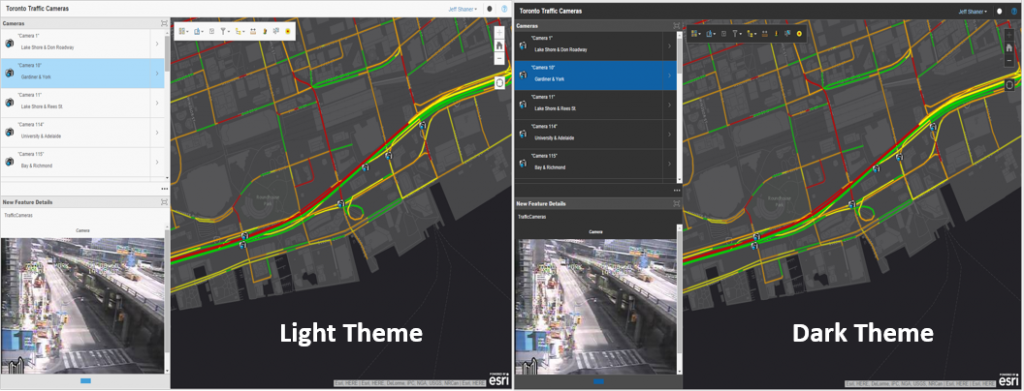The height and width of the screenshot is (391, 1024).
Task: Click the measure ruler icon in the light theme toolbar
Action: click(253, 31)
